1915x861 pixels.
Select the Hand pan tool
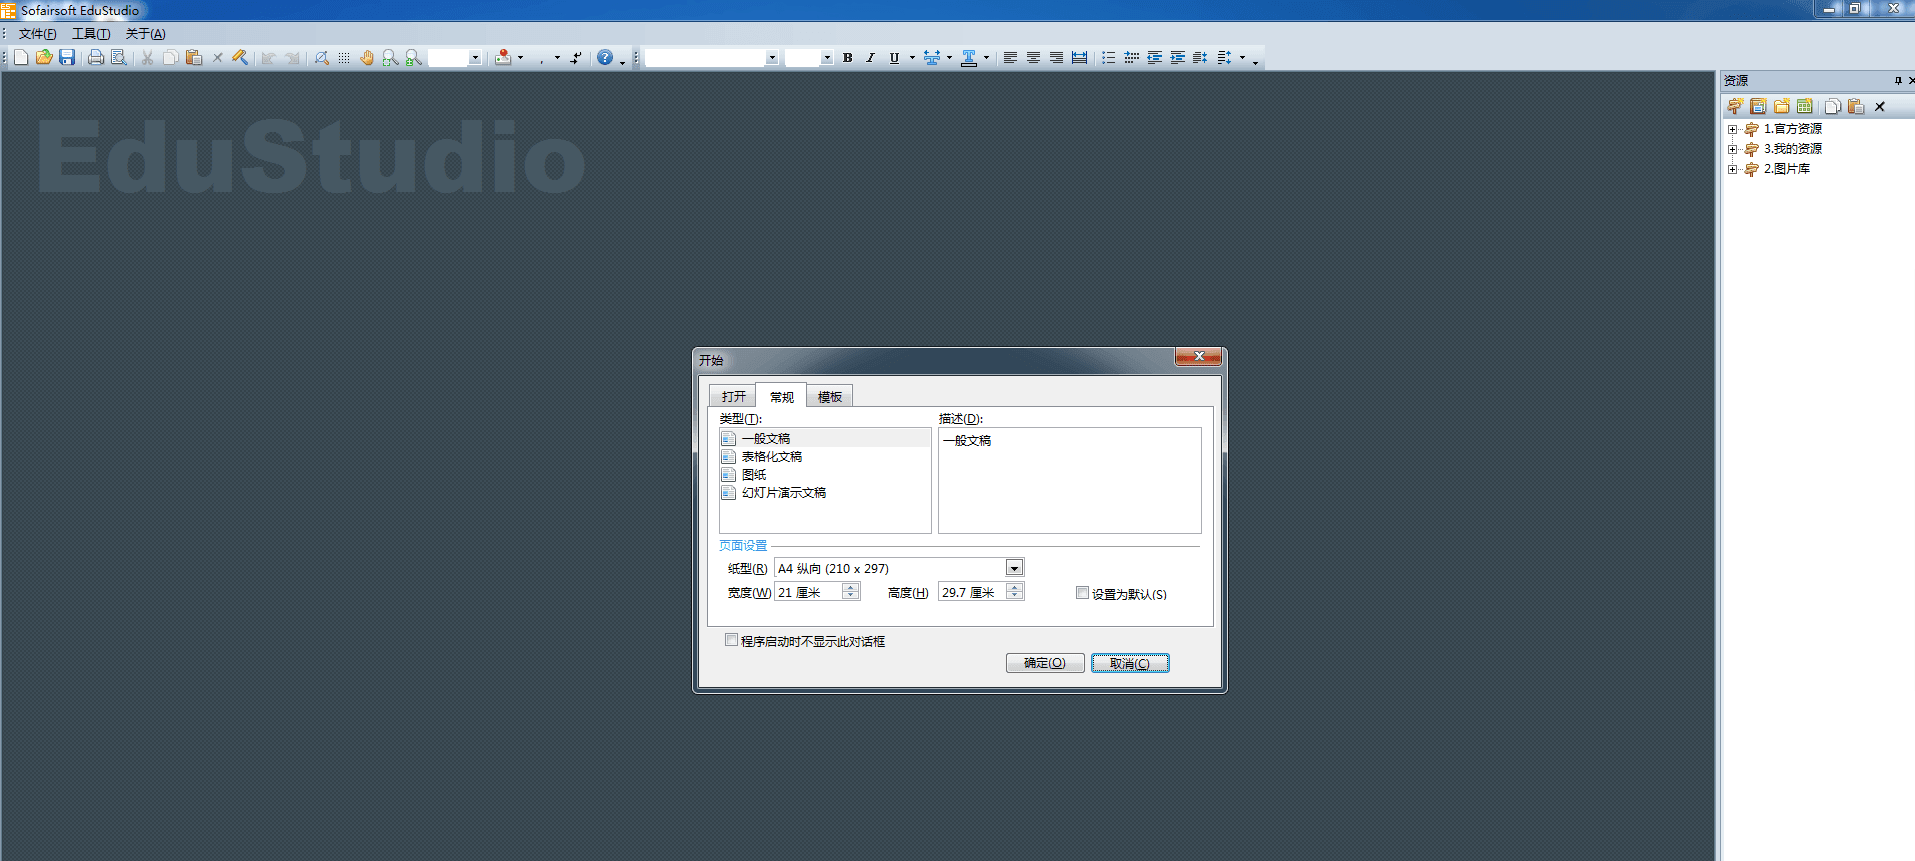point(367,58)
